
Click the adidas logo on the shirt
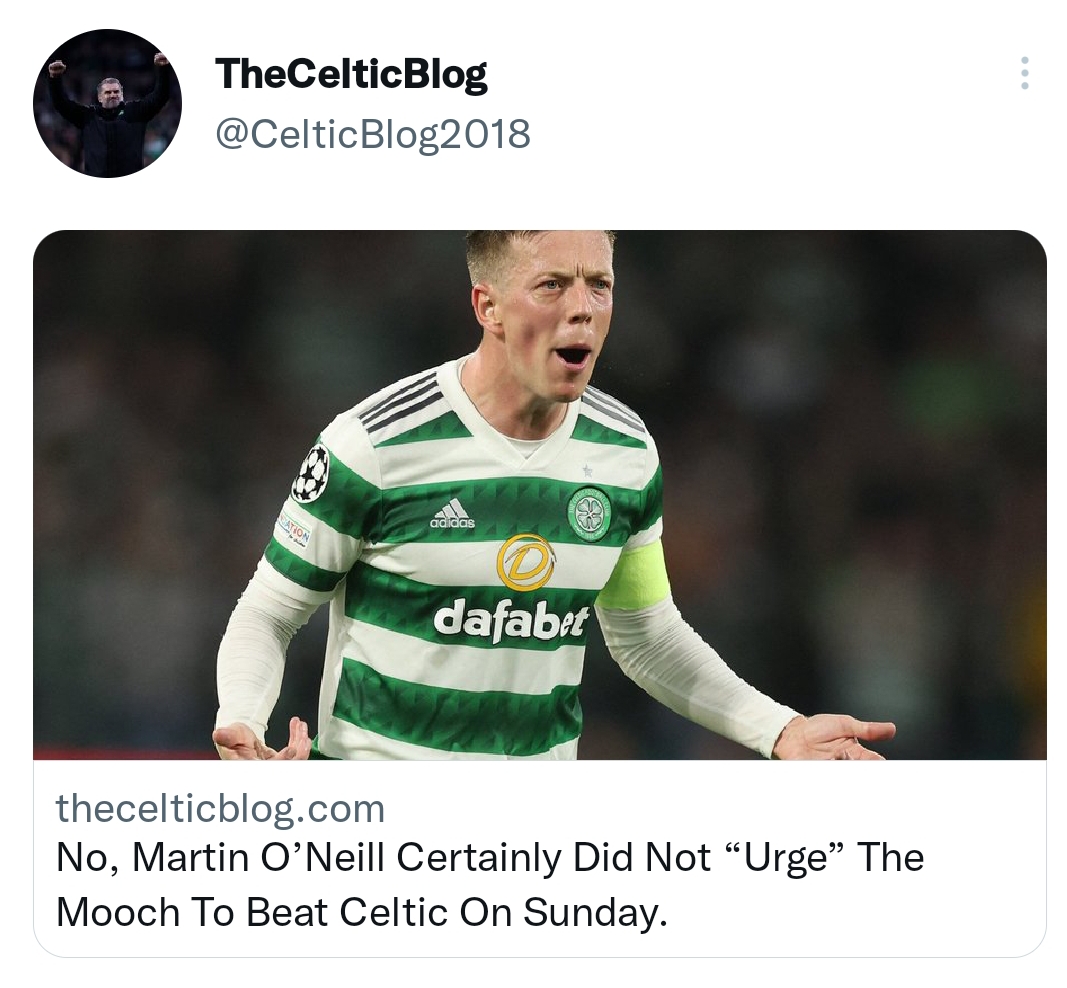[453, 514]
